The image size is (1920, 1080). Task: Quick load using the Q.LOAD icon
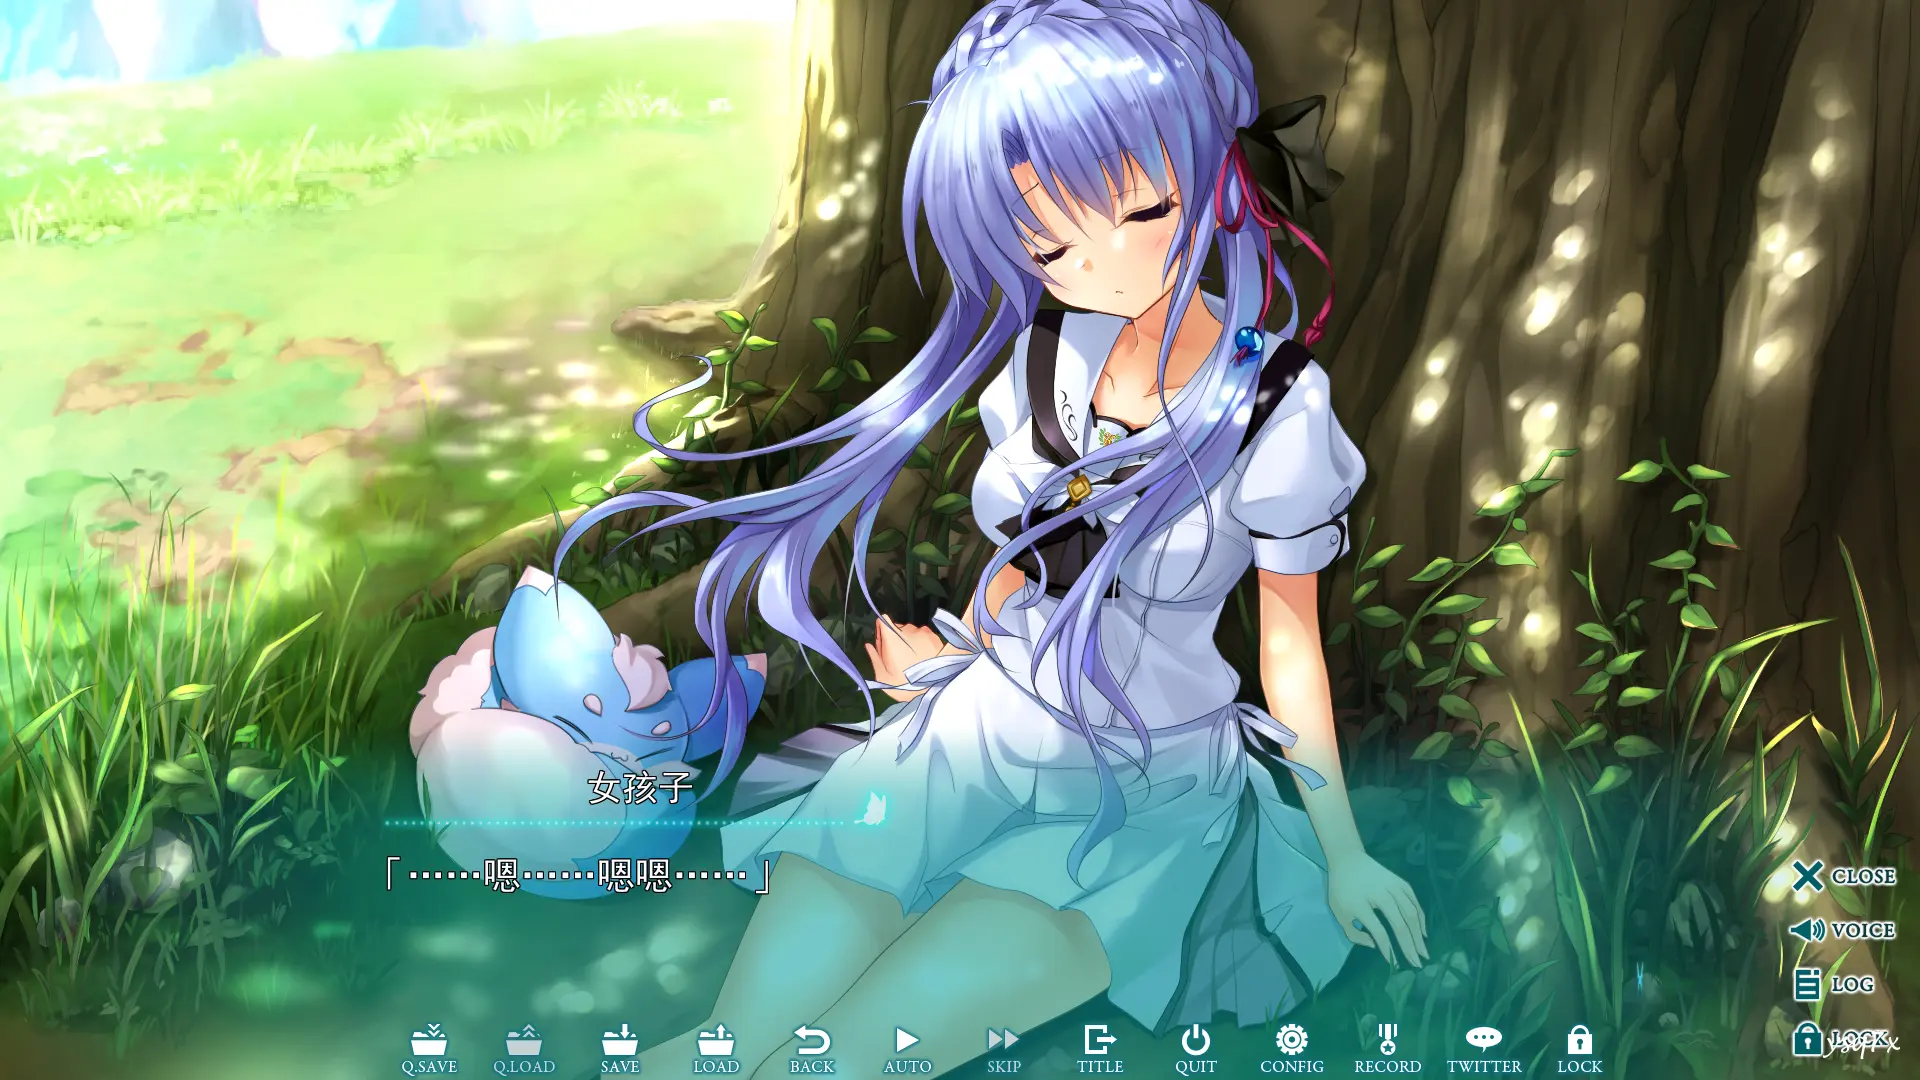524,1050
